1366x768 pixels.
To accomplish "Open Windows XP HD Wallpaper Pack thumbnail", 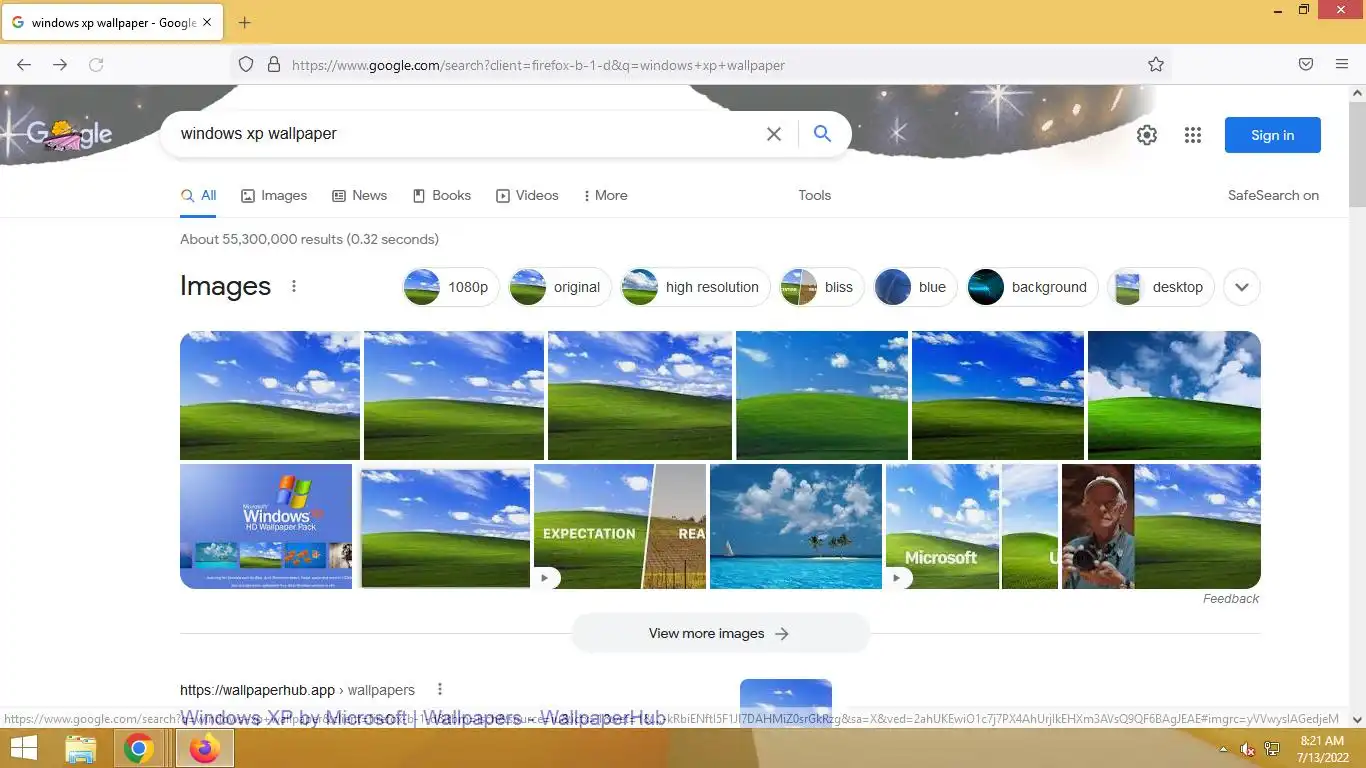I will click(266, 526).
